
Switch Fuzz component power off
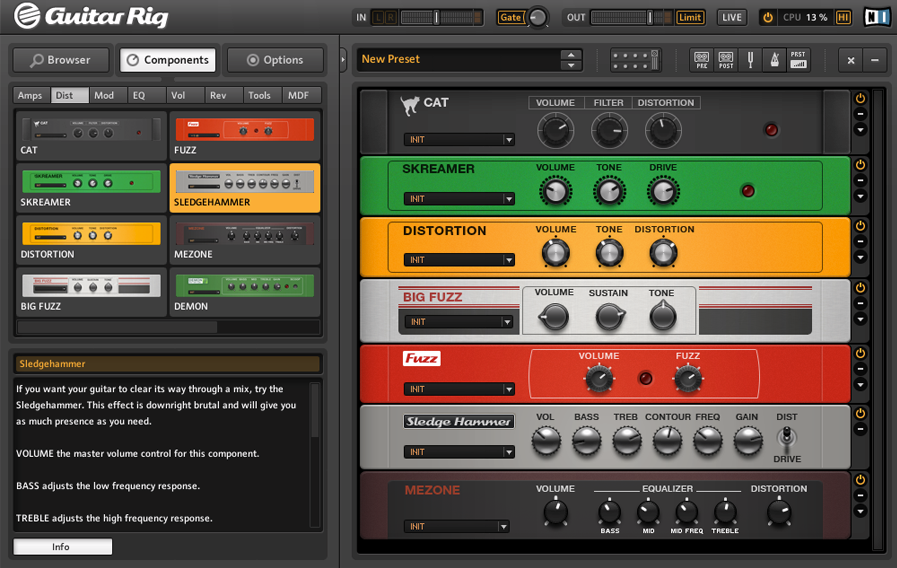tap(860, 353)
